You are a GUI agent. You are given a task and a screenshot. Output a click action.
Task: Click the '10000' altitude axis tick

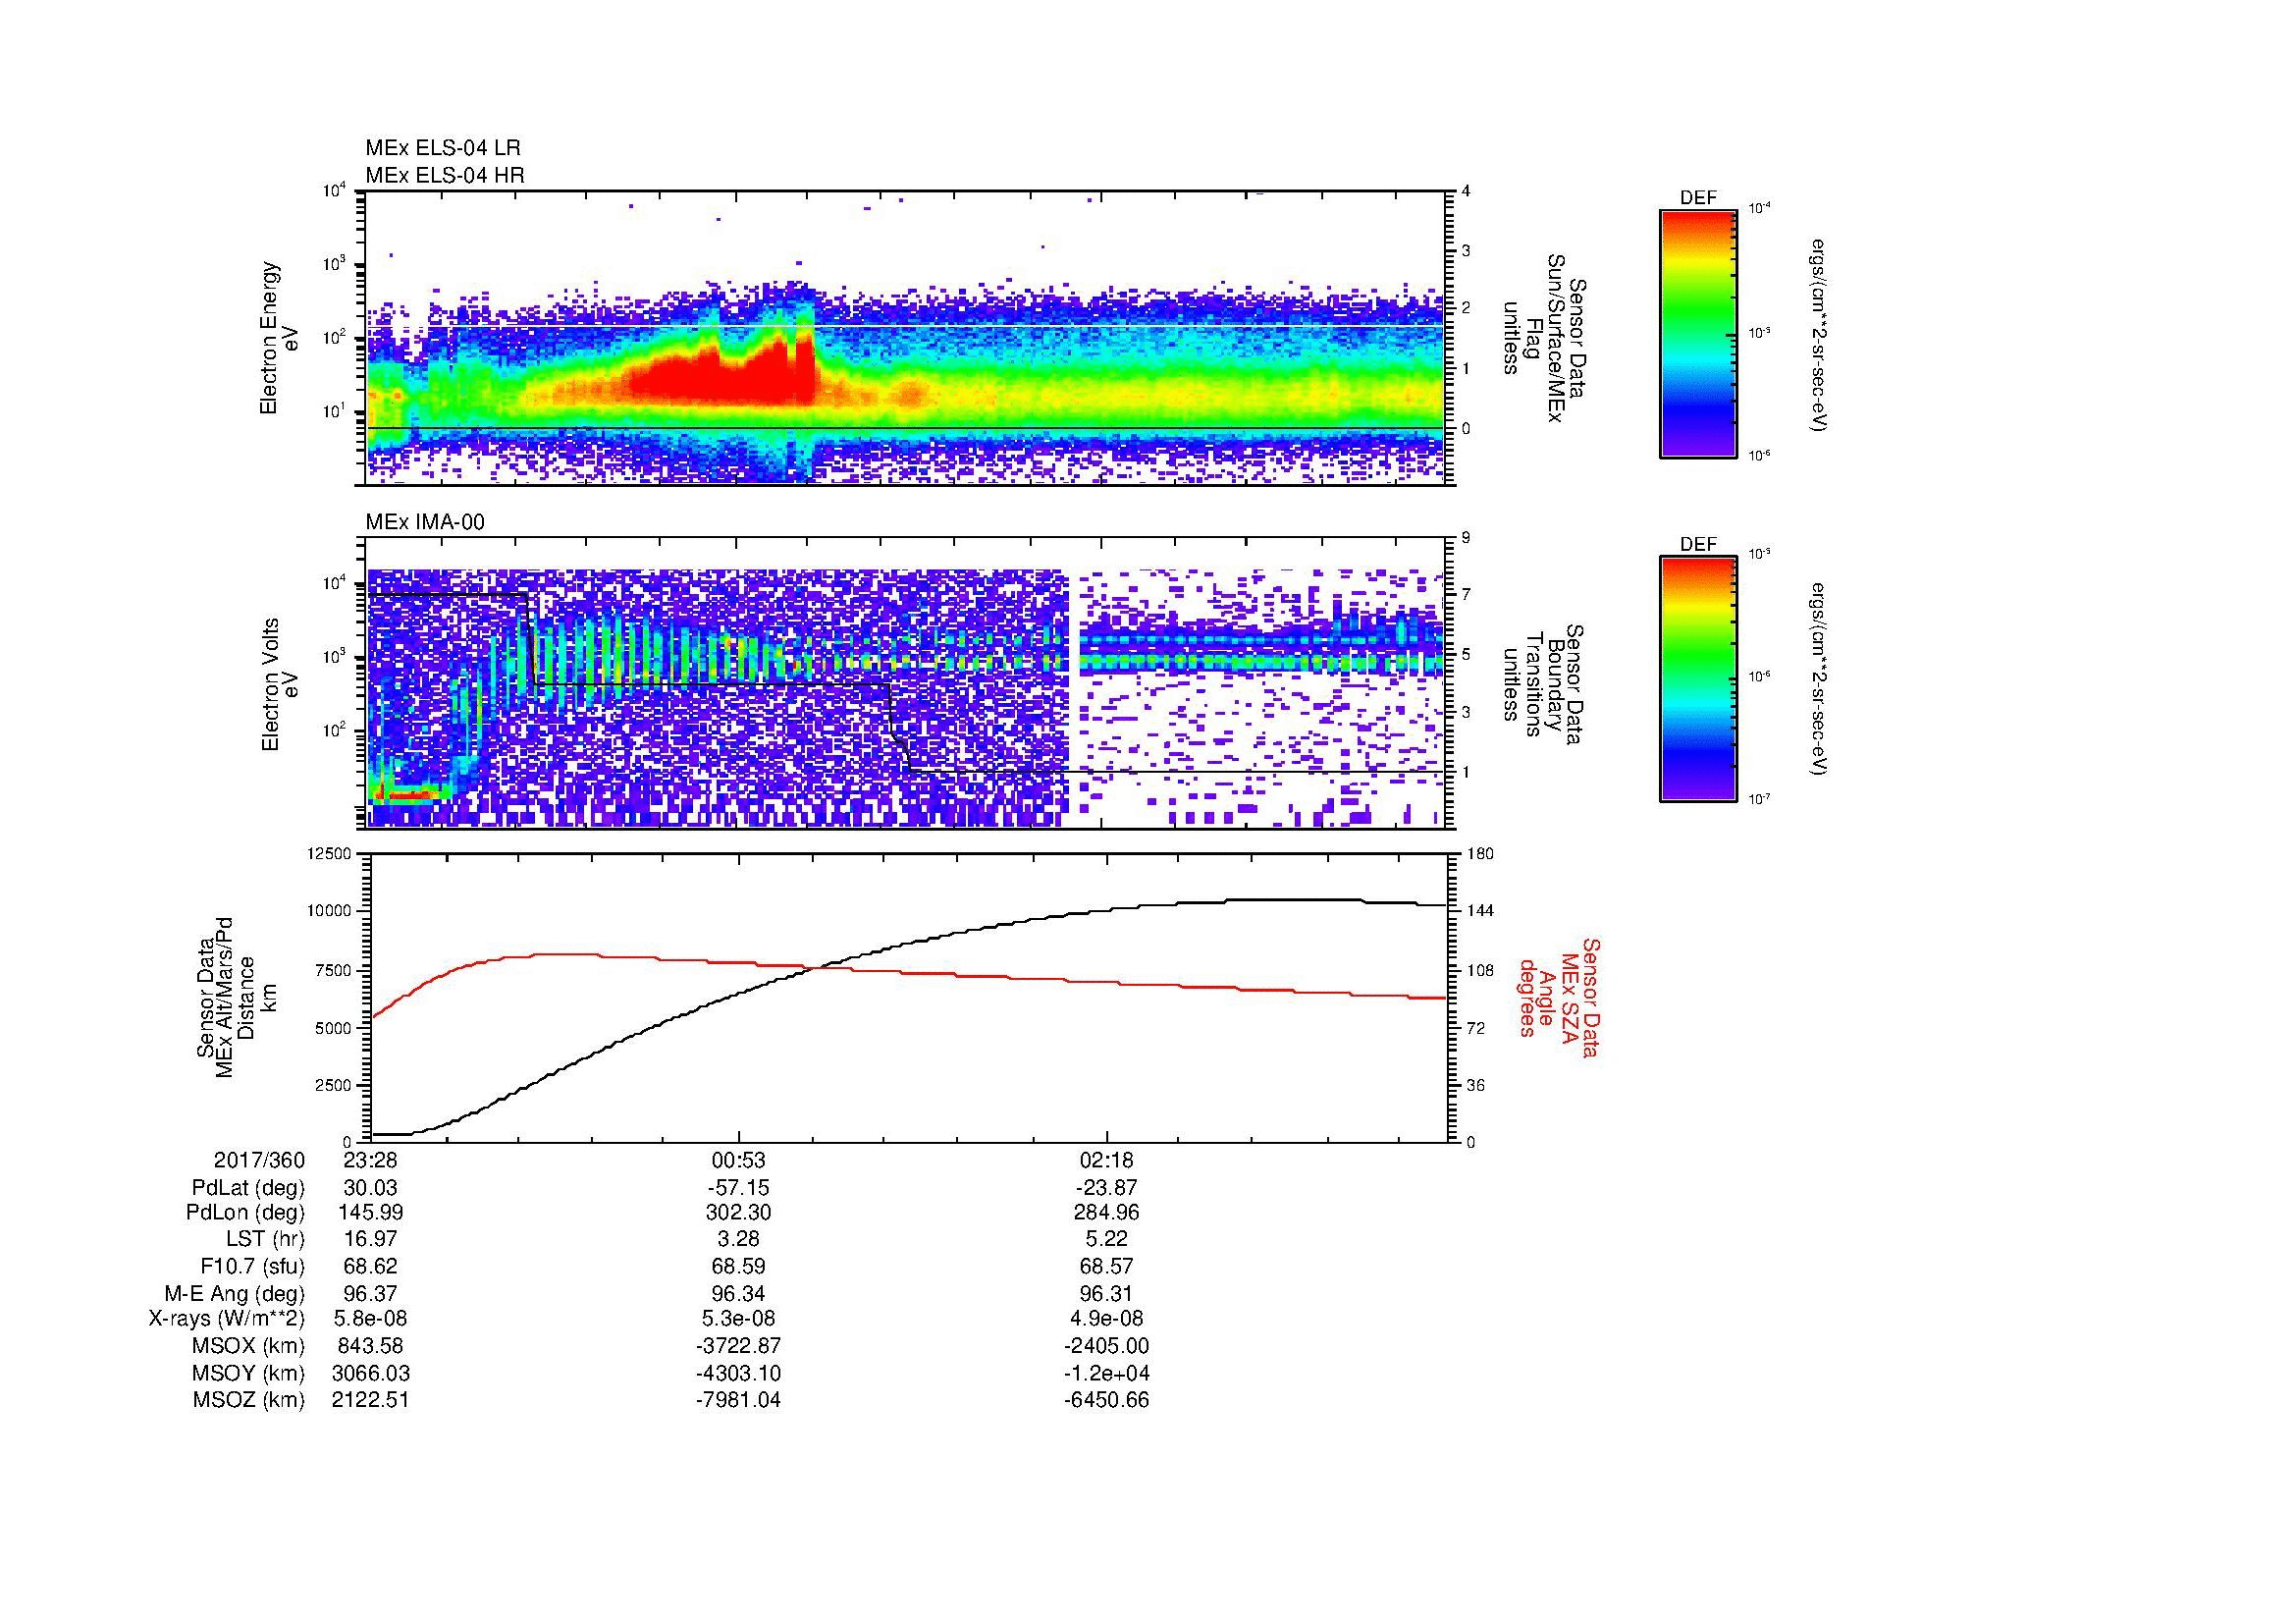[x=331, y=912]
